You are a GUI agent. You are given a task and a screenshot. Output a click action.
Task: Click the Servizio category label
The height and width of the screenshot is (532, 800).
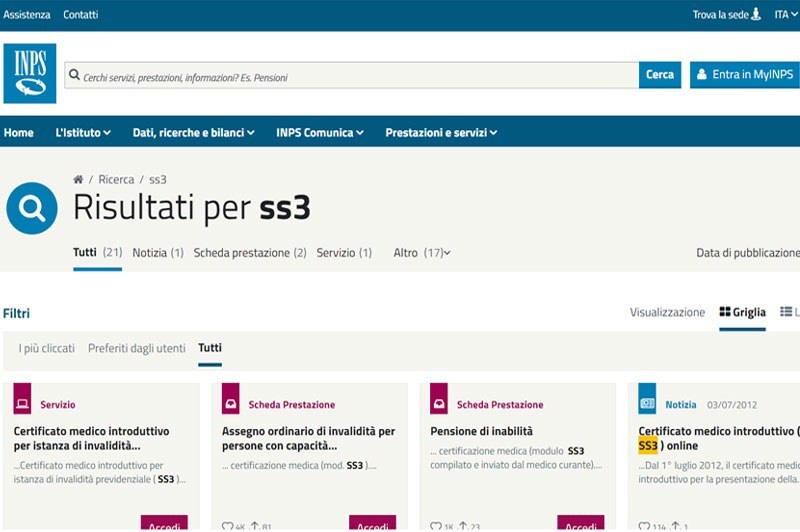point(58,404)
